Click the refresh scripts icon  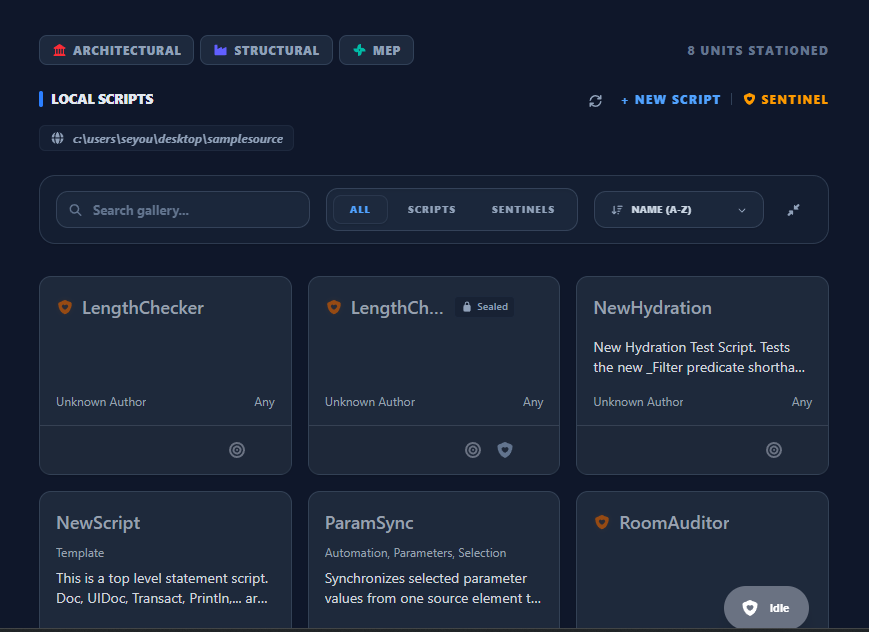tap(595, 100)
